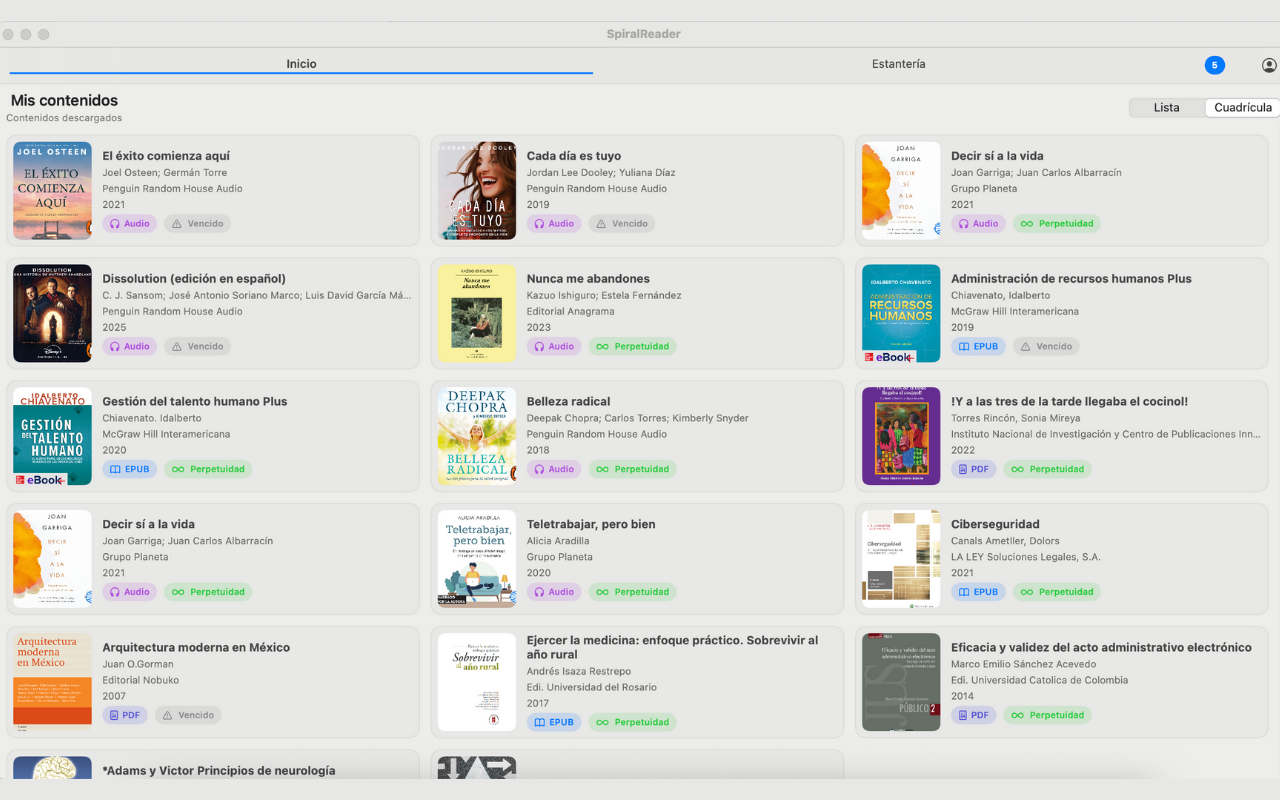Viewport: 1280px width, 800px height.
Task: Click the Mis contenidos heading
Action: [64, 101]
